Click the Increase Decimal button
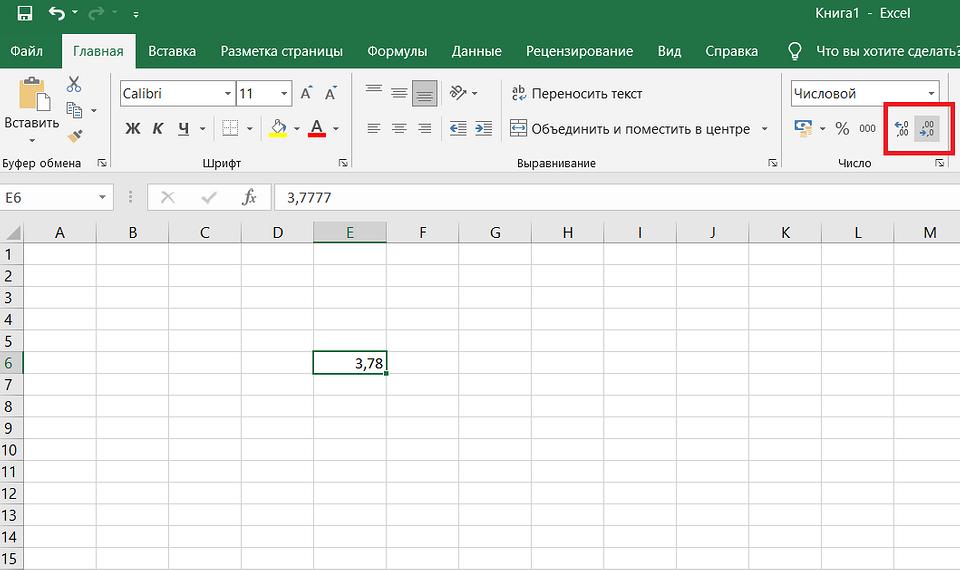The image size is (960, 570). (901, 128)
